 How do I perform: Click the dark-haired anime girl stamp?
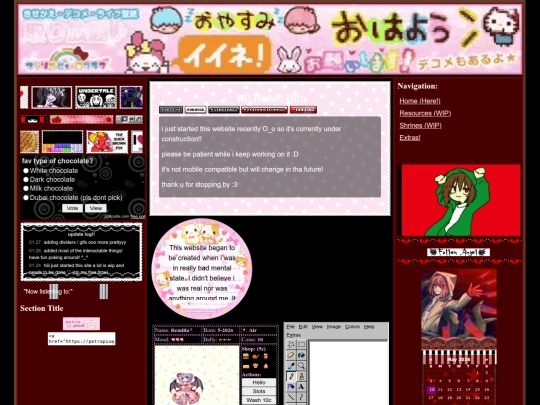coord(52,97)
